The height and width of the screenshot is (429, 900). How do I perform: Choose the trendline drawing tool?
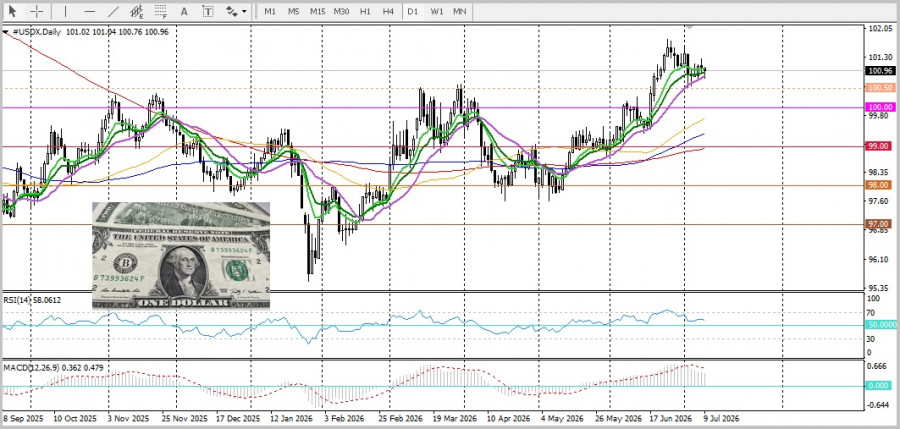(x=113, y=11)
